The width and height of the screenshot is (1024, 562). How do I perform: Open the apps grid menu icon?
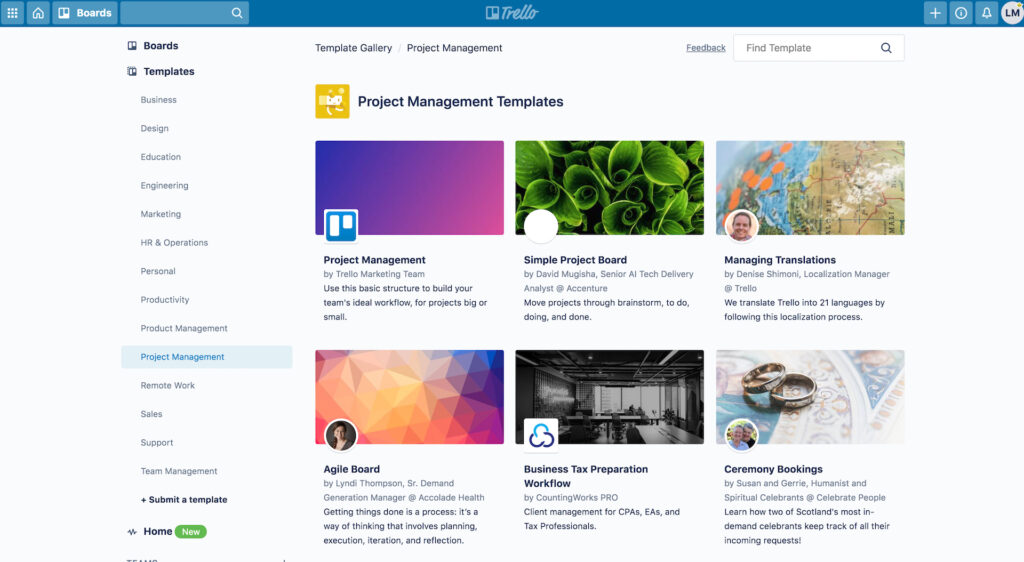point(12,13)
